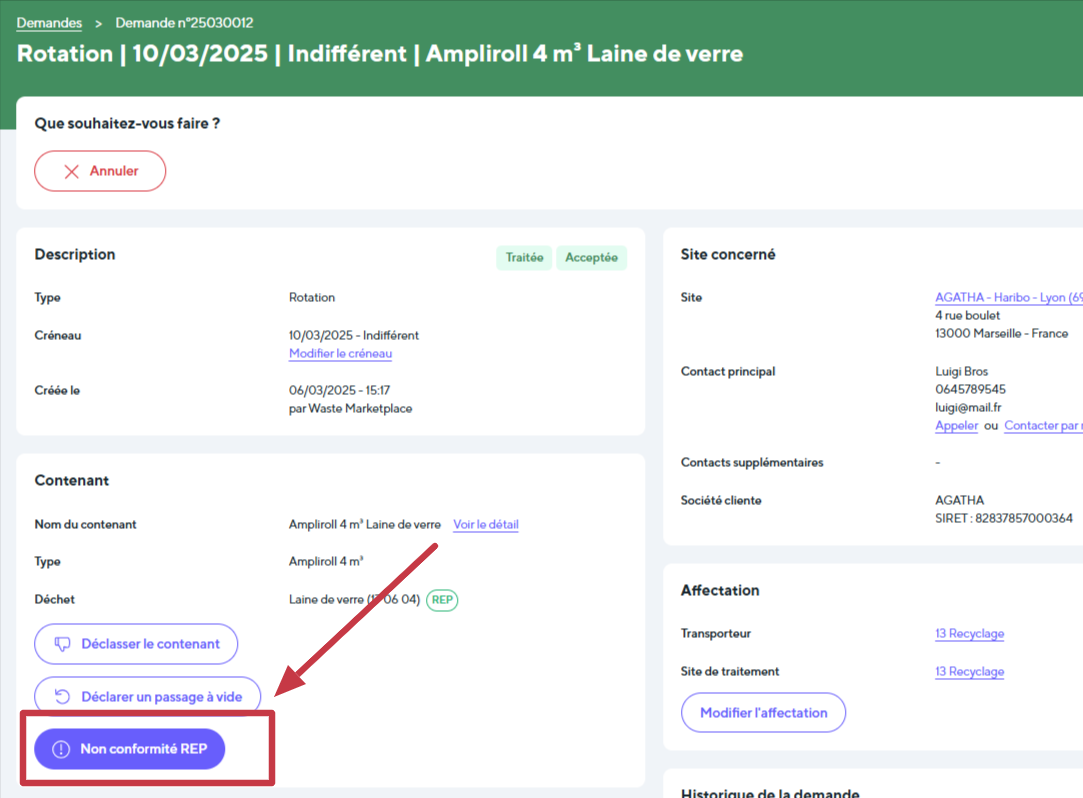Viewport: 1083px width, 798px height.
Task: Open the Site de traitement 13 Recyclage link
Action: (969, 672)
